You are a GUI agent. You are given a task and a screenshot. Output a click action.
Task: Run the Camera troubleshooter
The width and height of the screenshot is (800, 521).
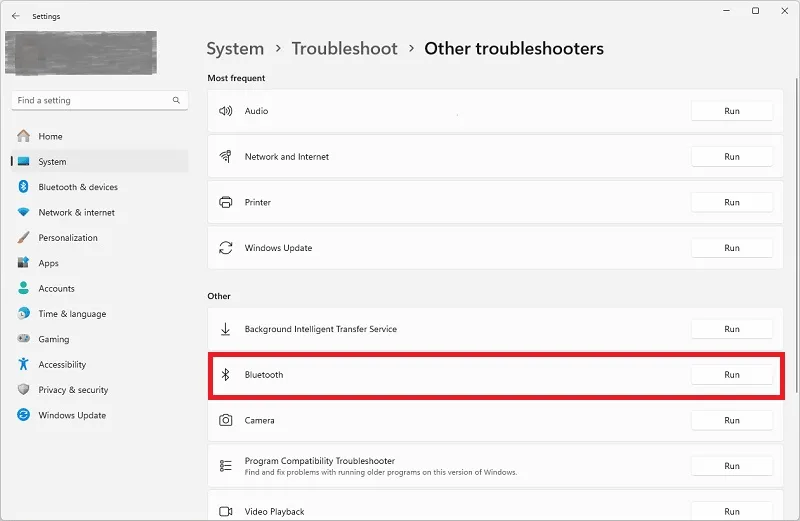(x=732, y=420)
